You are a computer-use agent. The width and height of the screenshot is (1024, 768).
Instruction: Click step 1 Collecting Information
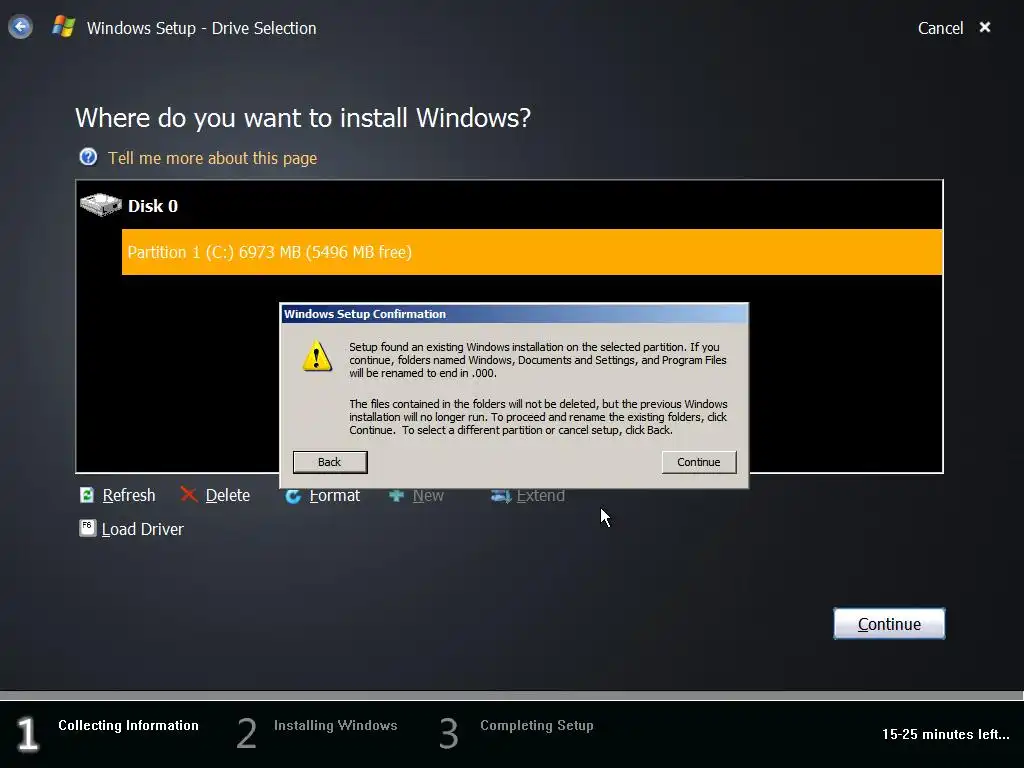pos(108,731)
